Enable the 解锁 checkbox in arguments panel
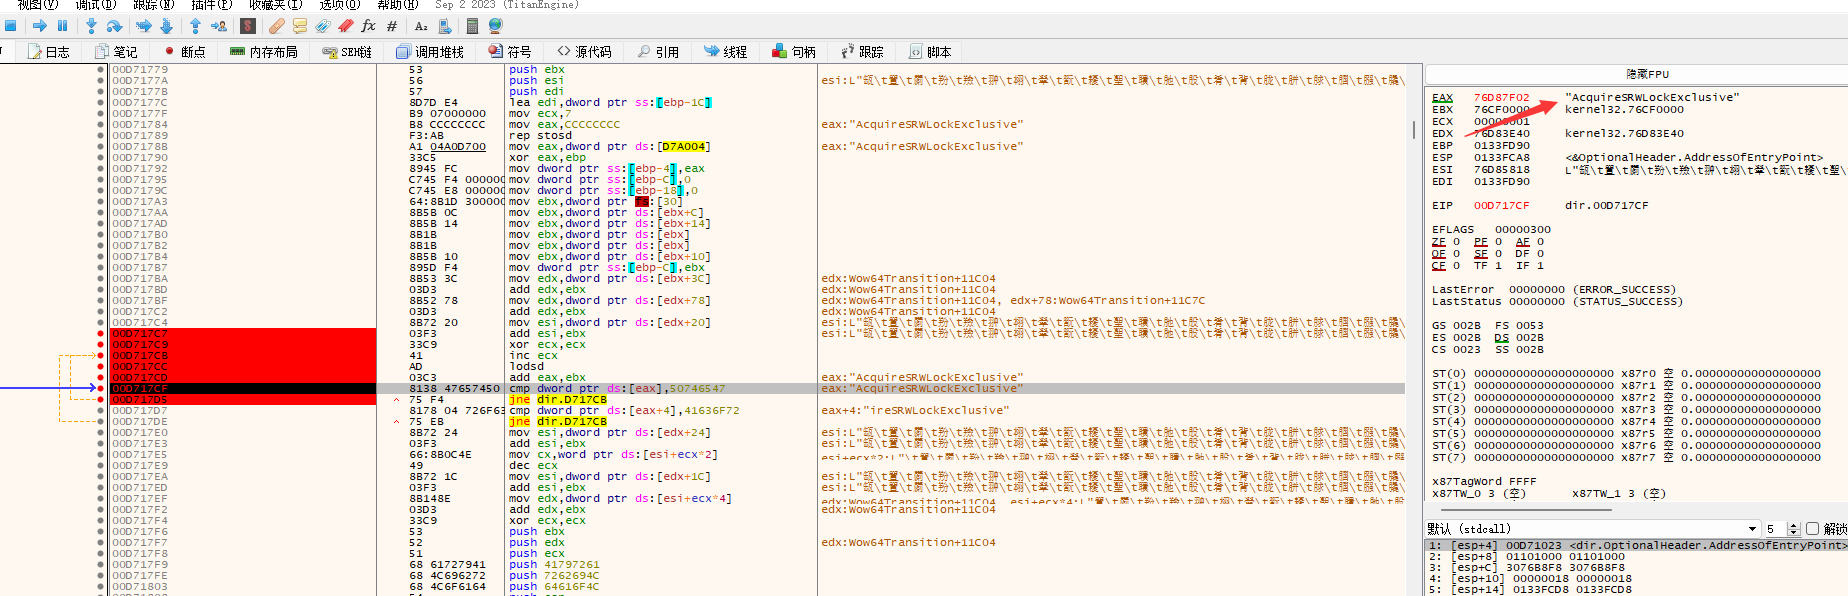This screenshot has width=1848, height=596. [x=1812, y=529]
